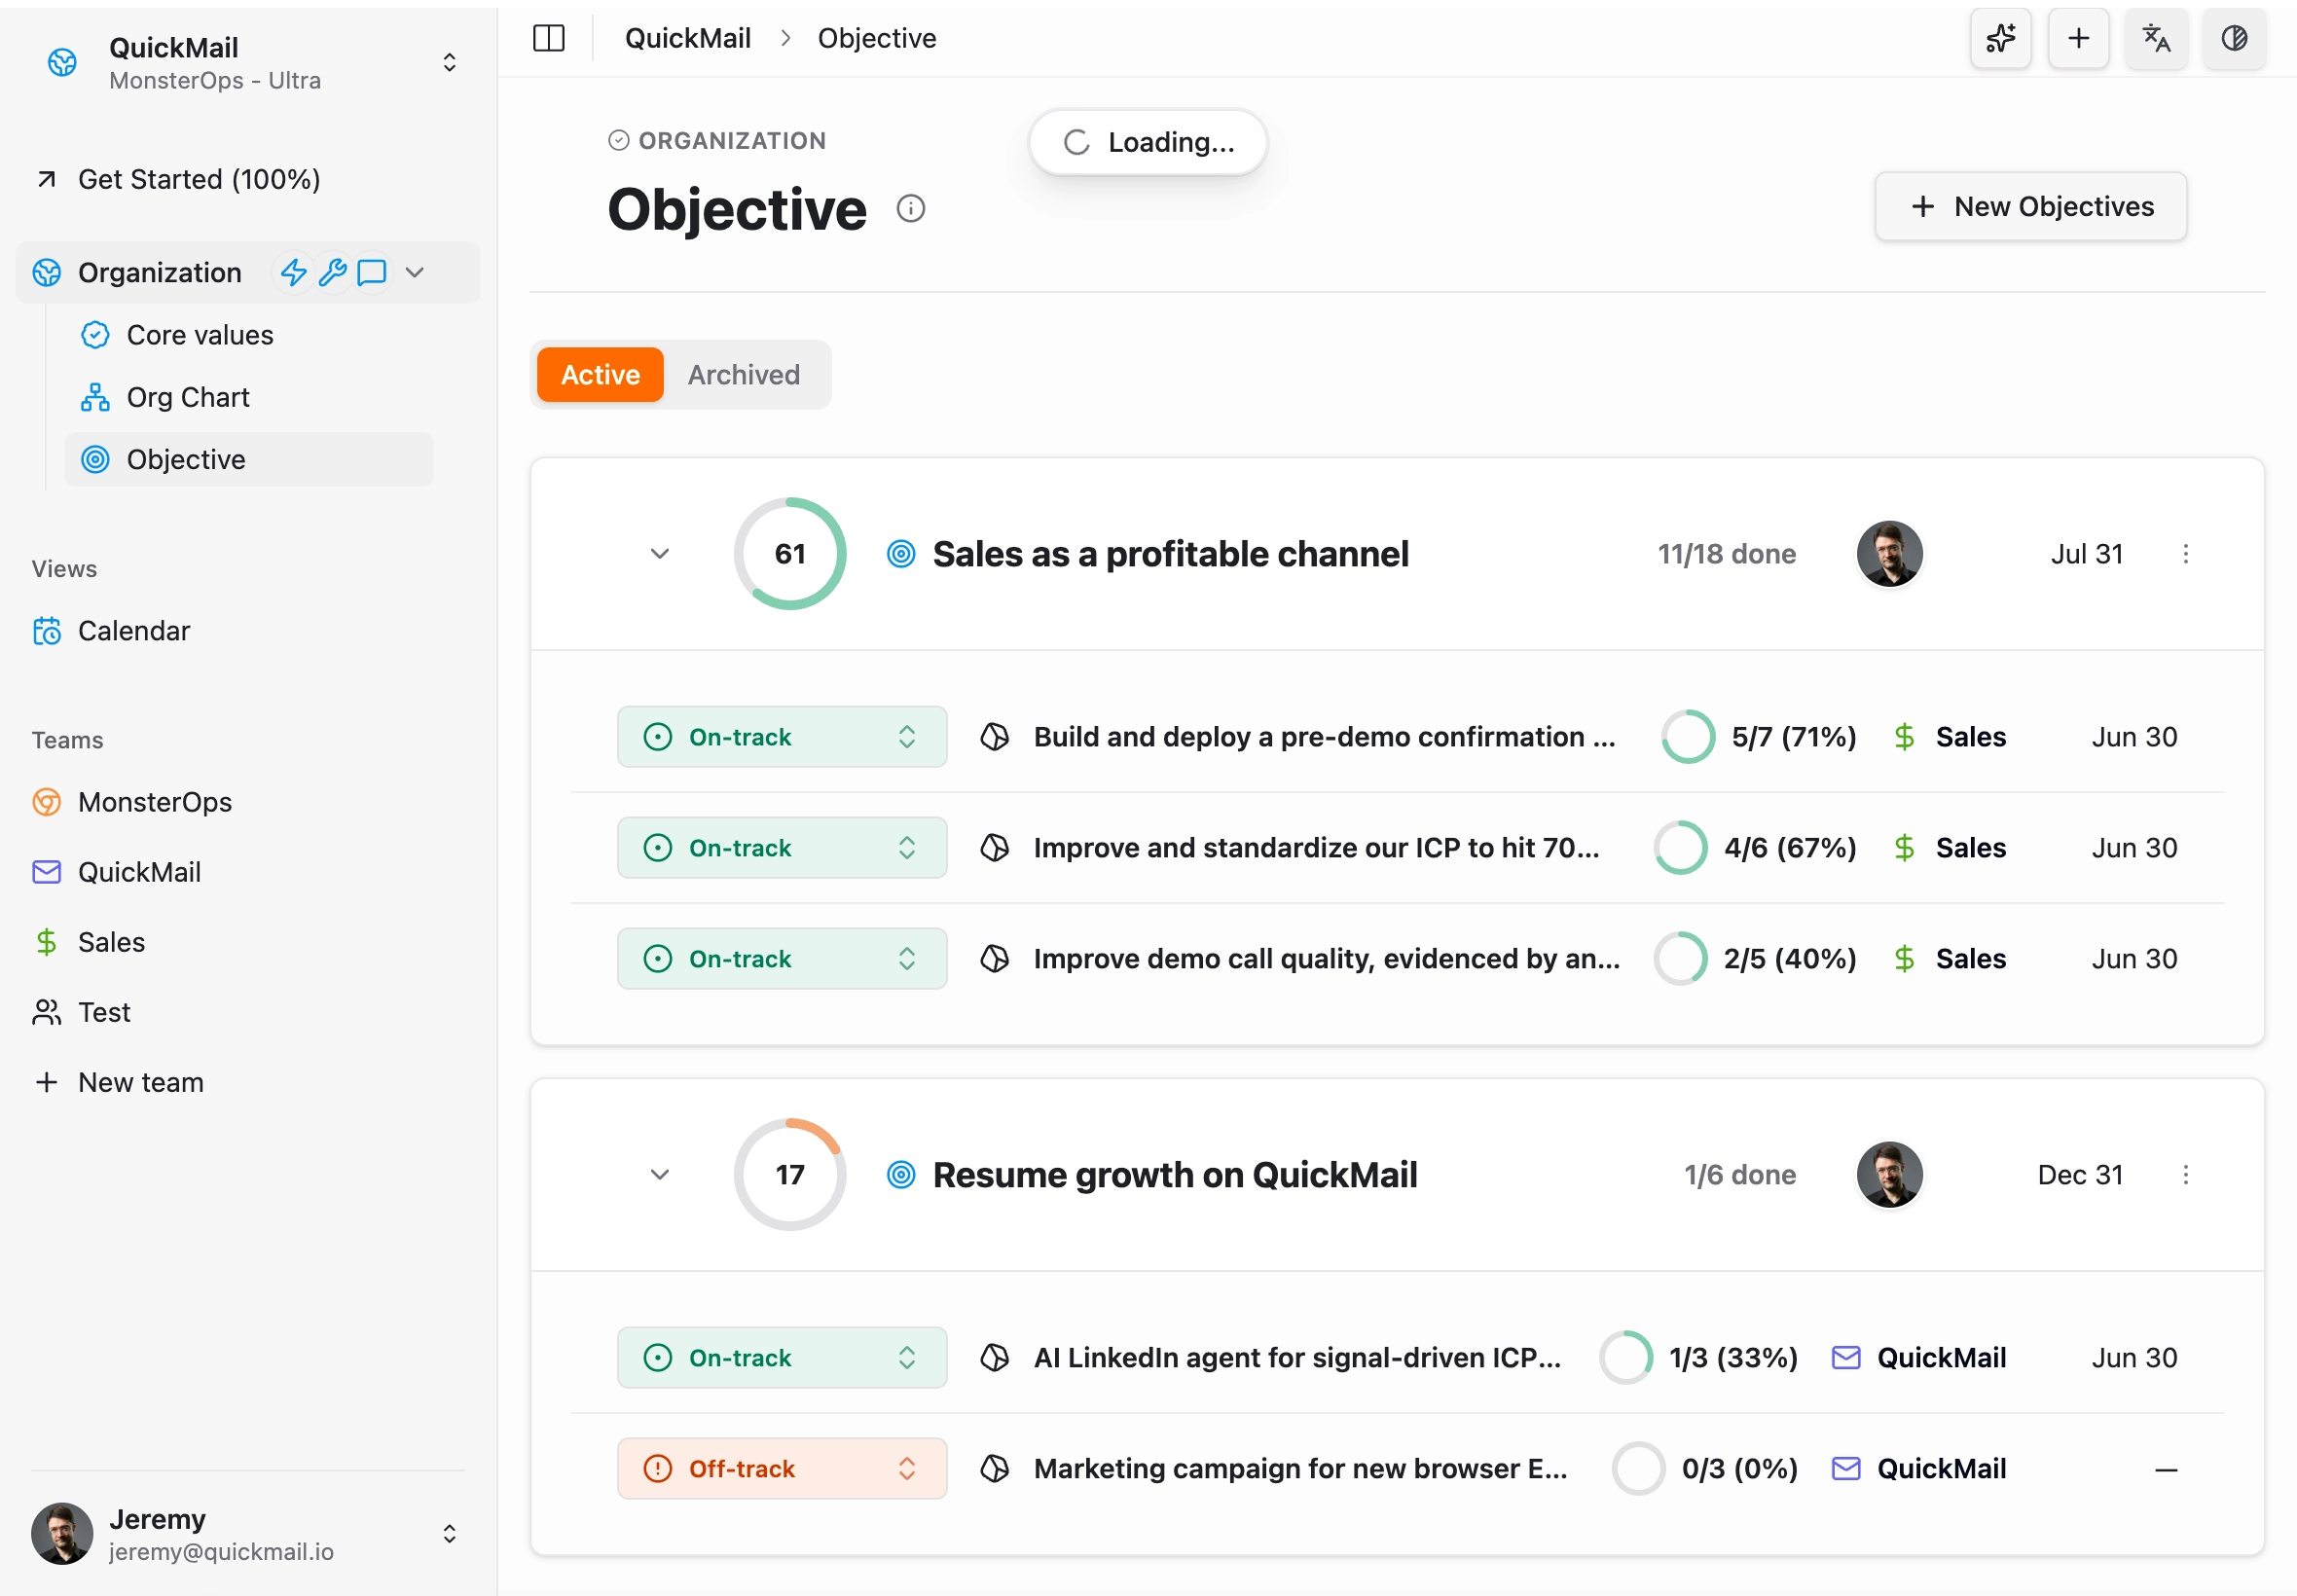Viewport: 2297px width, 1596px height.
Task: Click the Dec 31 due date
Action: tap(2080, 1174)
